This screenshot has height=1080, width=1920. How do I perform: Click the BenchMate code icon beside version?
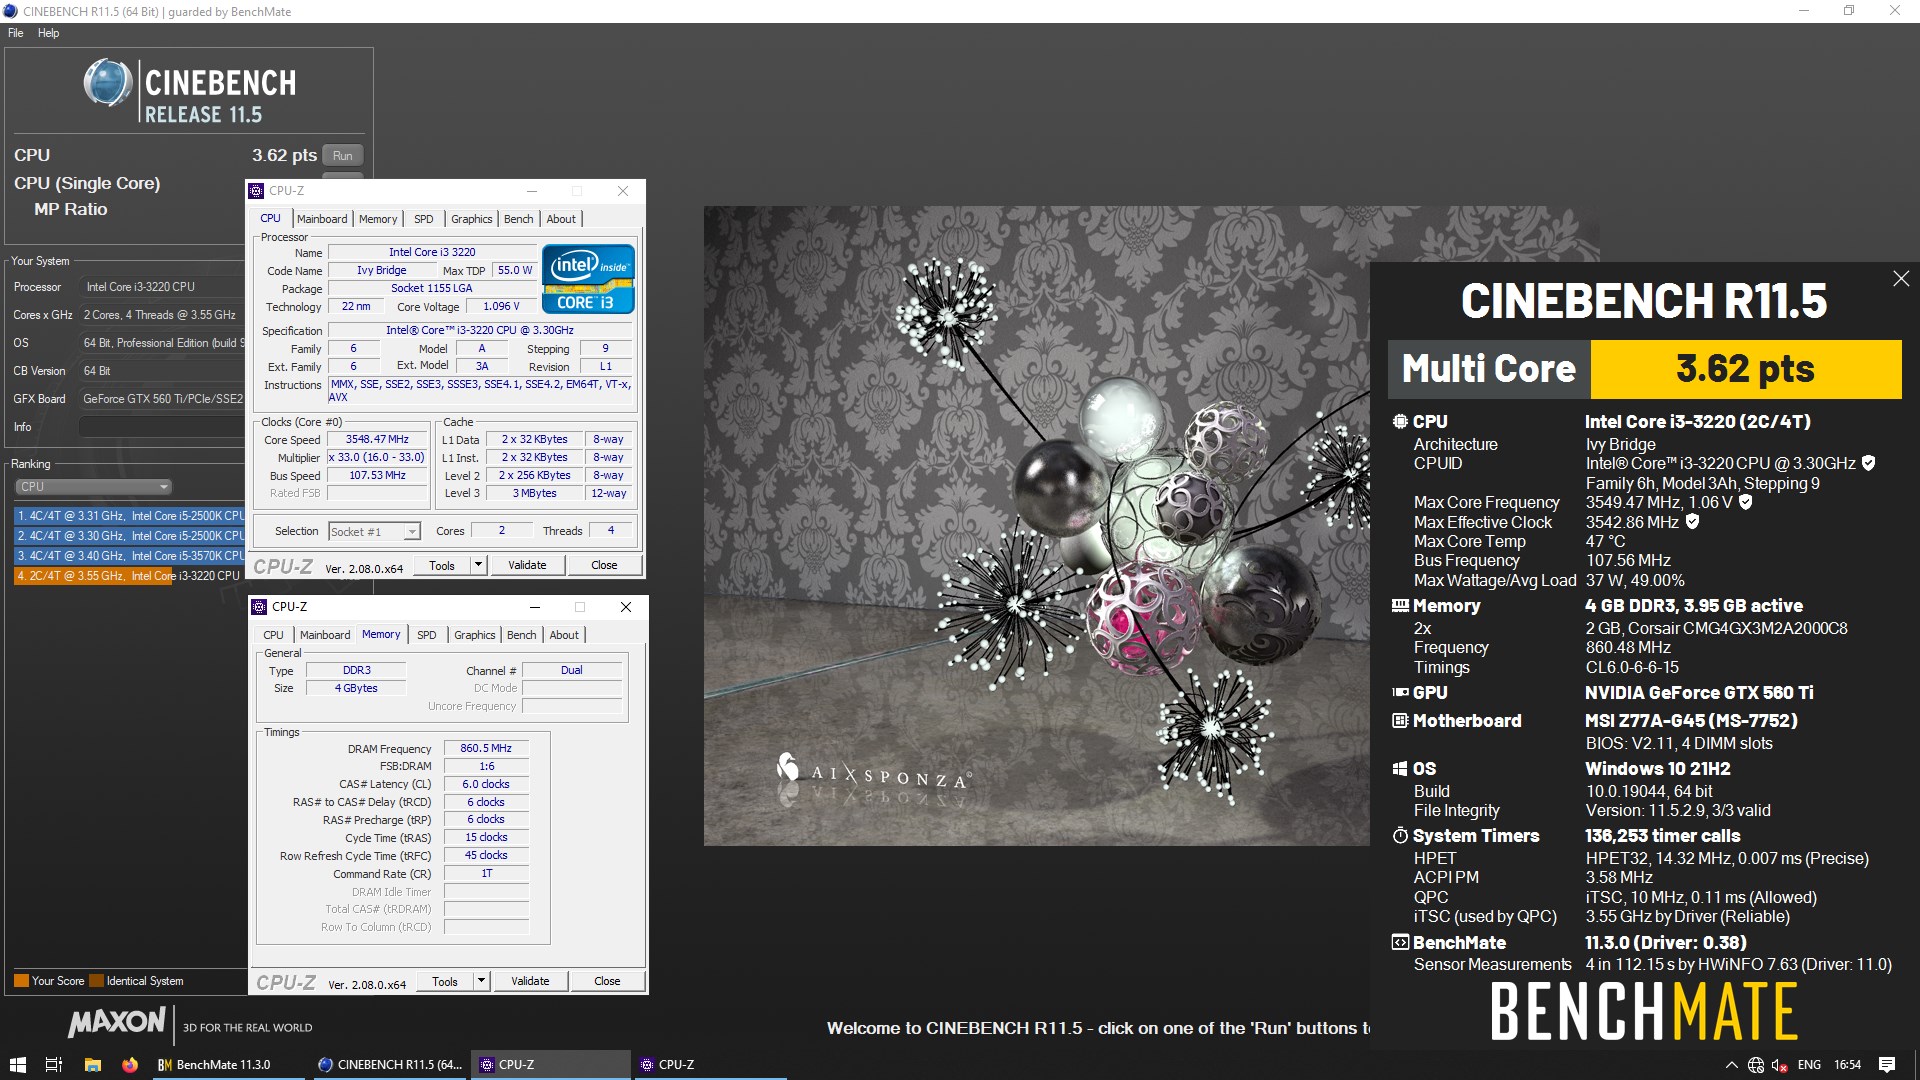point(1400,943)
